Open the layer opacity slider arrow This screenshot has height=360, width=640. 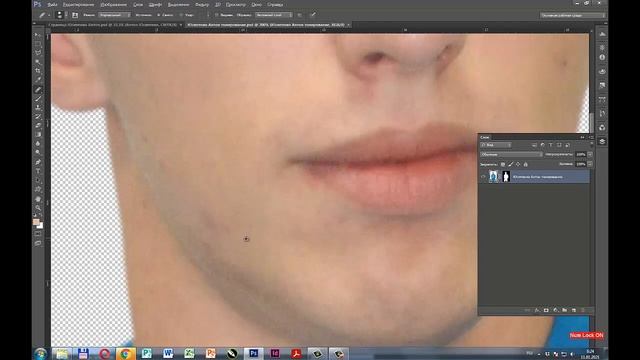pyautogui.click(x=590, y=154)
